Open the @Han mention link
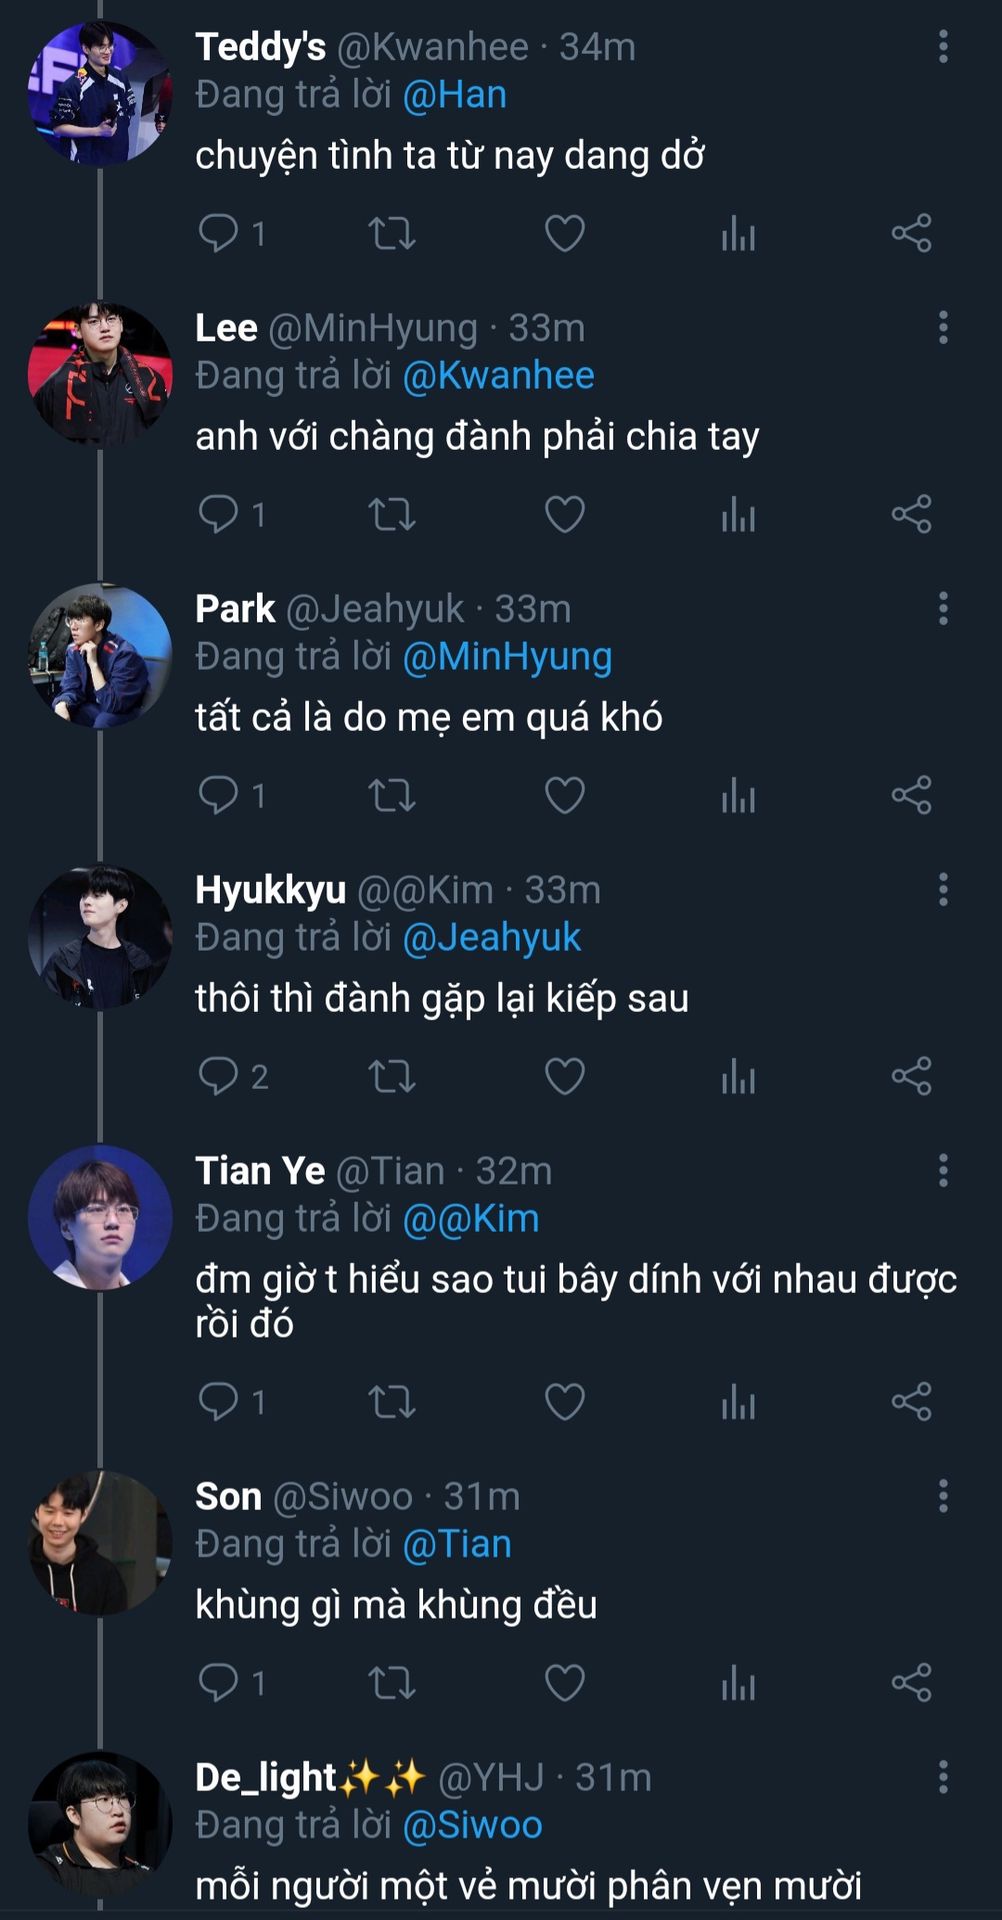 click(x=454, y=95)
